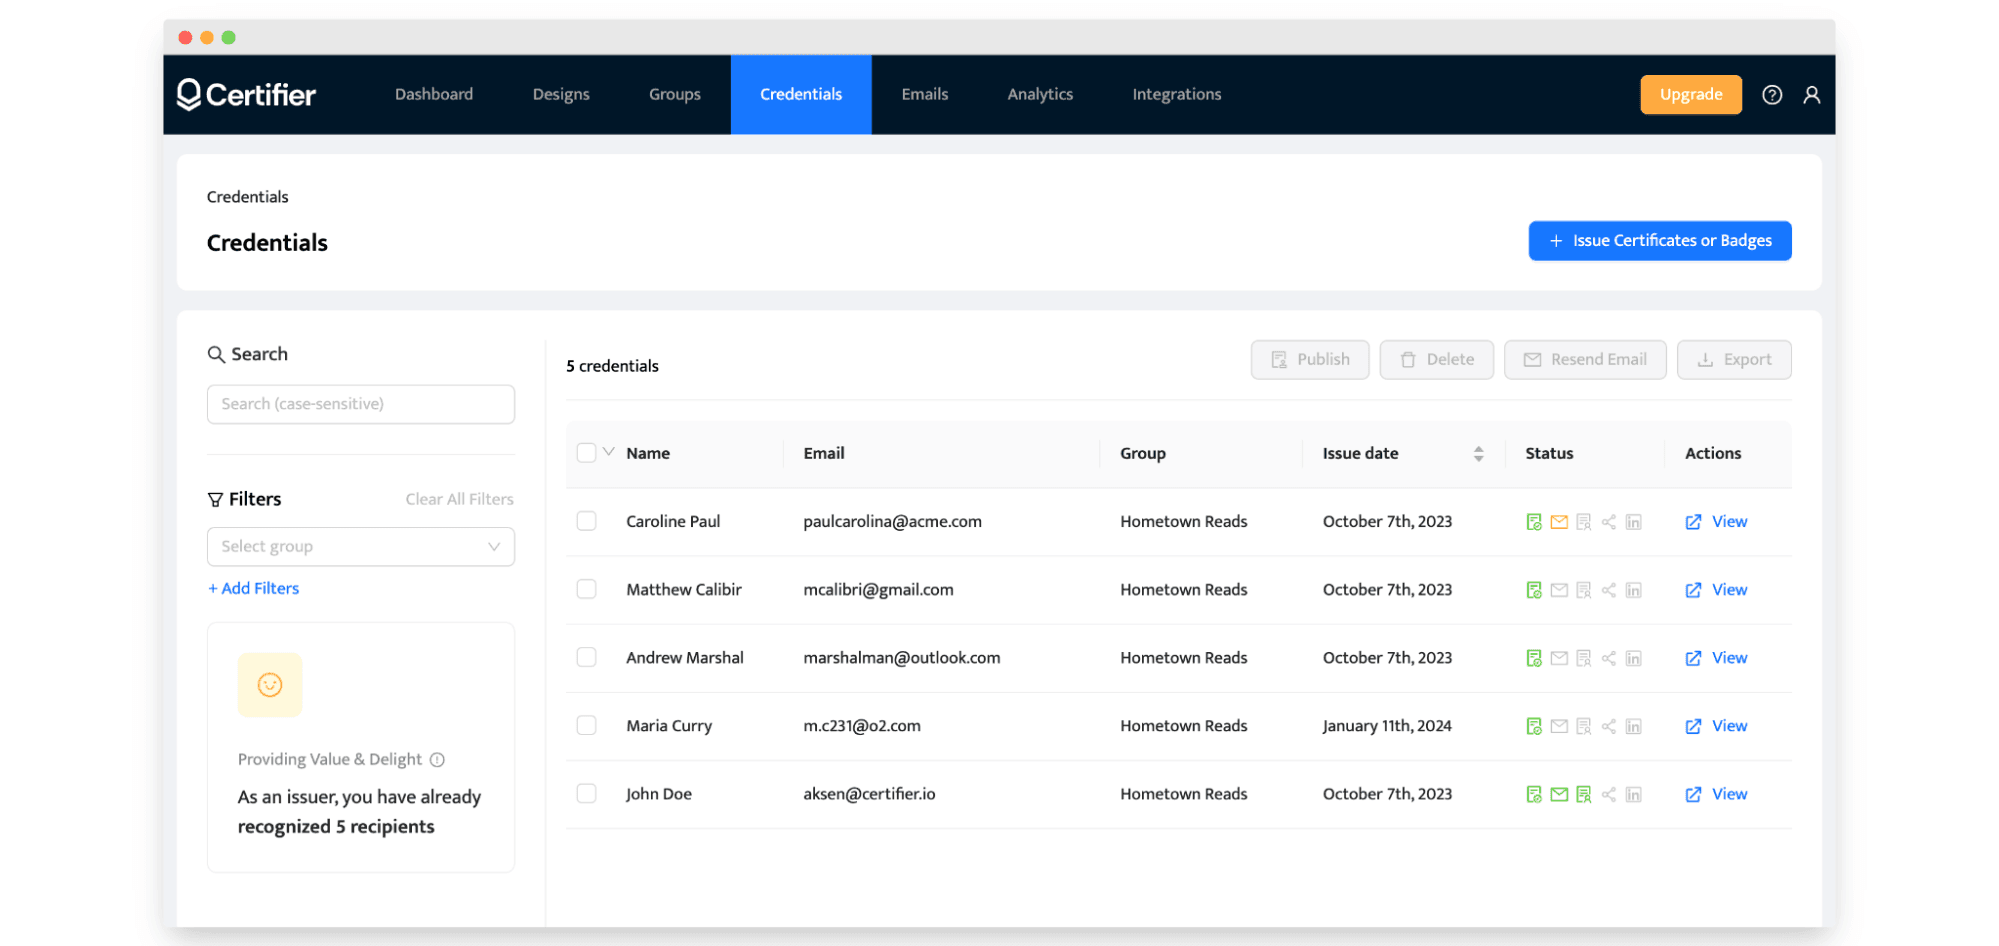Select the Andrew Marshal row checkbox

tap(586, 657)
